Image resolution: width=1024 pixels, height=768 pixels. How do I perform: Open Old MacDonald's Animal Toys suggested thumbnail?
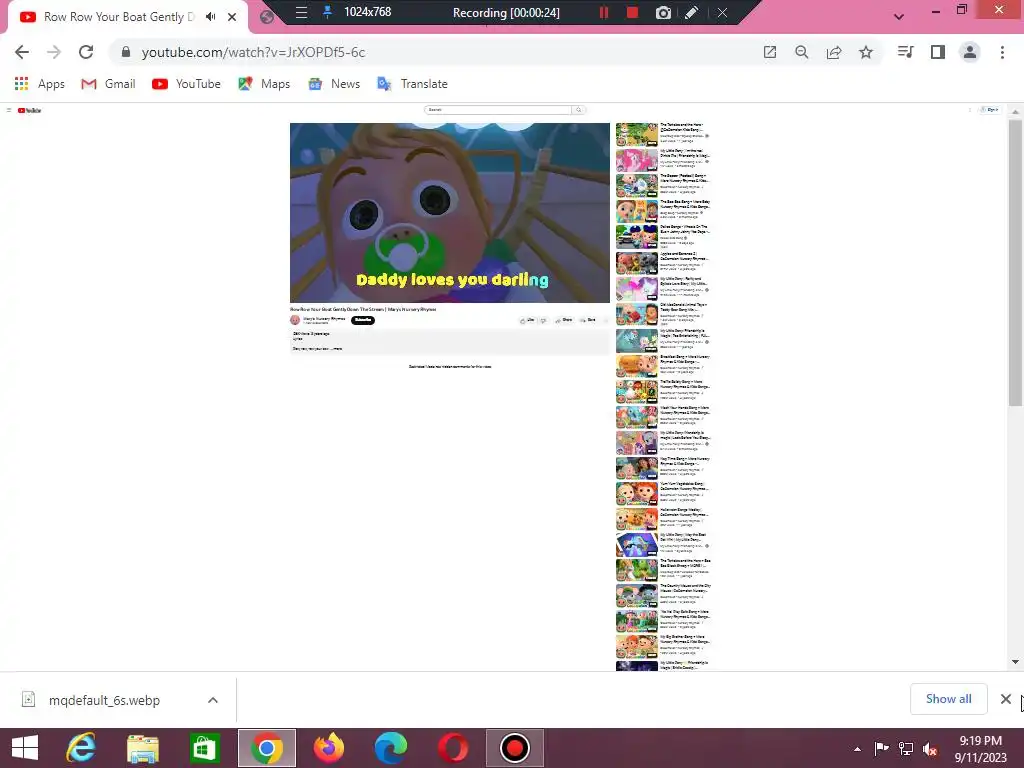(637, 315)
